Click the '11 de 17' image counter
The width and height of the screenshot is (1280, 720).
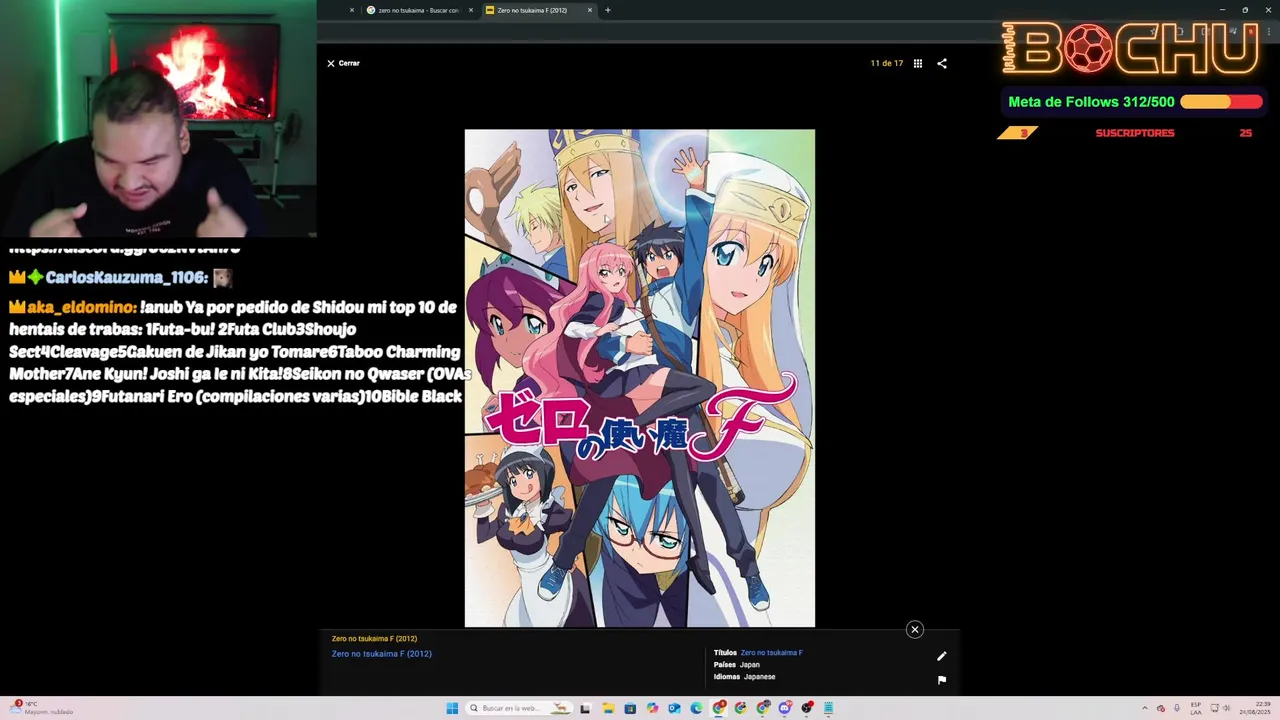coord(886,63)
